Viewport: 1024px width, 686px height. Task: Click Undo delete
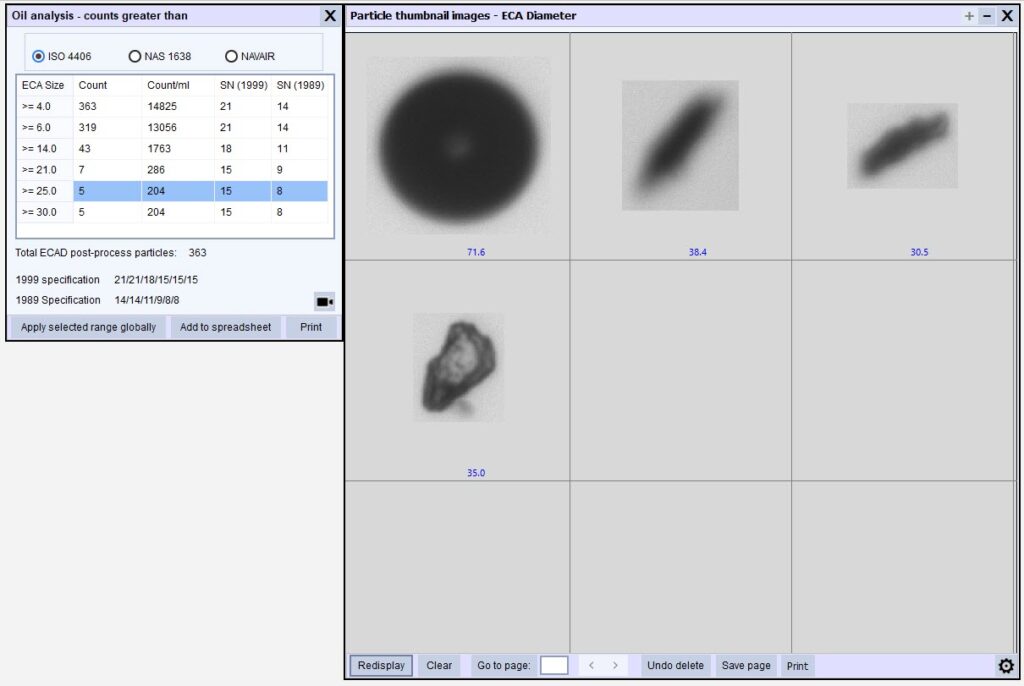click(675, 665)
